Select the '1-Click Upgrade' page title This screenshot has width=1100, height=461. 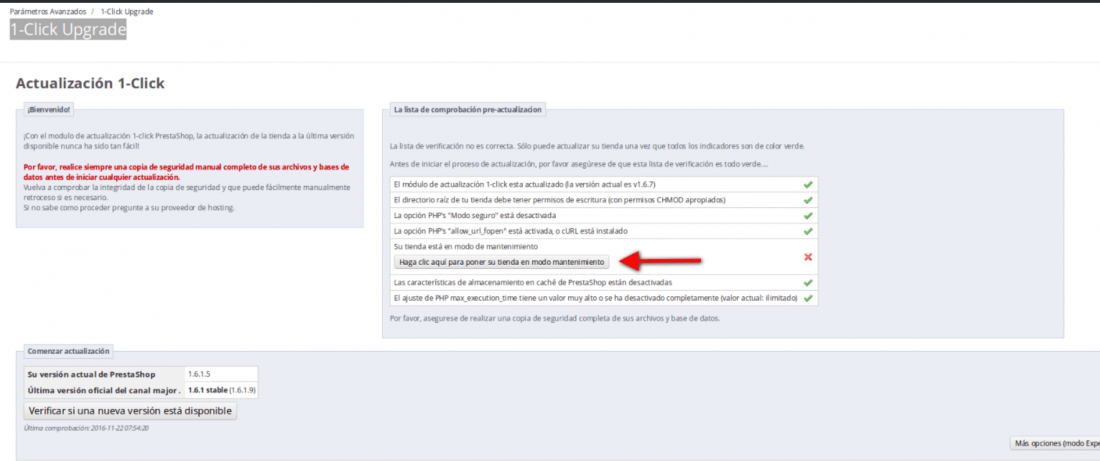tap(68, 29)
